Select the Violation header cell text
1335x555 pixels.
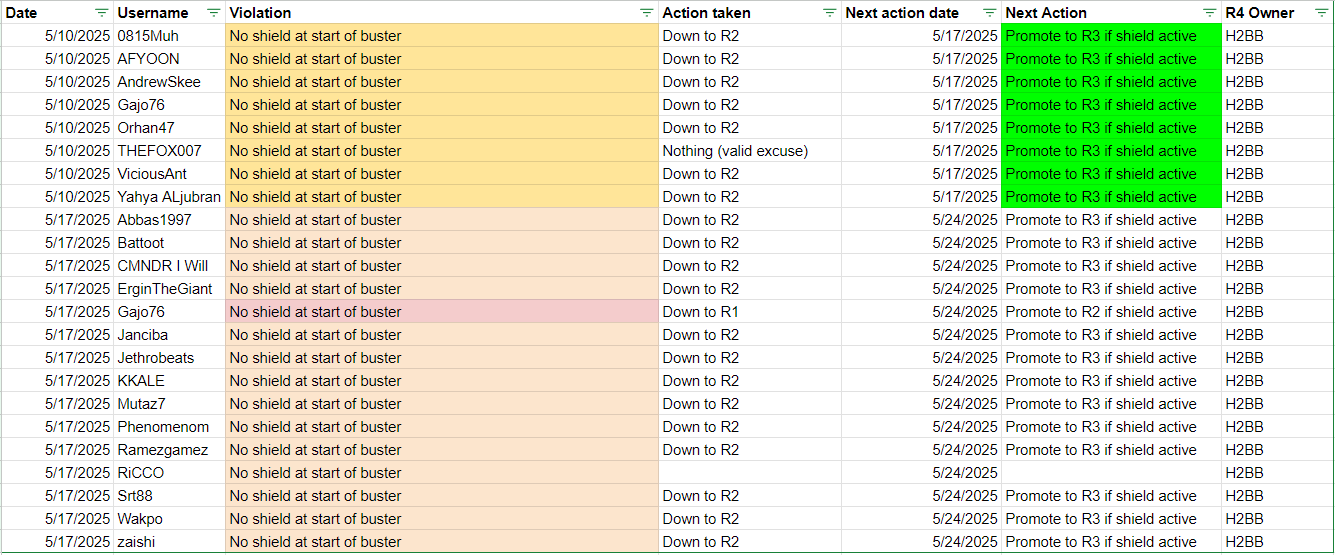(261, 13)
